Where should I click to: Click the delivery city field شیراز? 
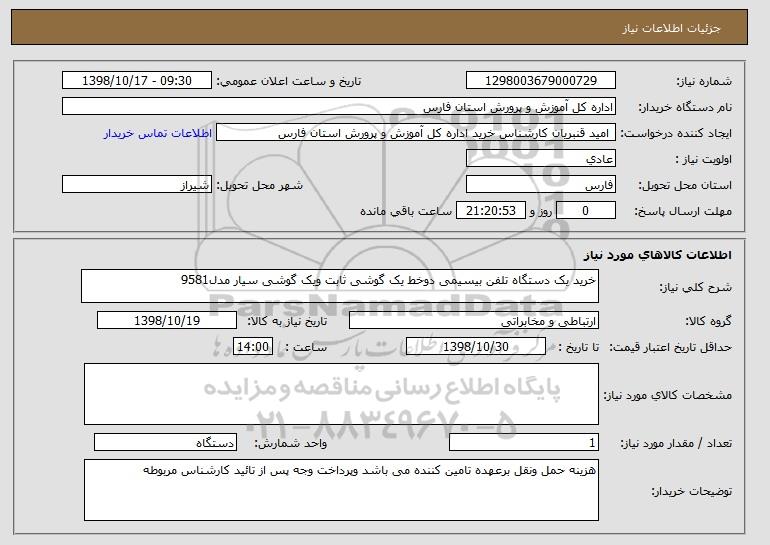pyautogui.click(x=137, y=185)
